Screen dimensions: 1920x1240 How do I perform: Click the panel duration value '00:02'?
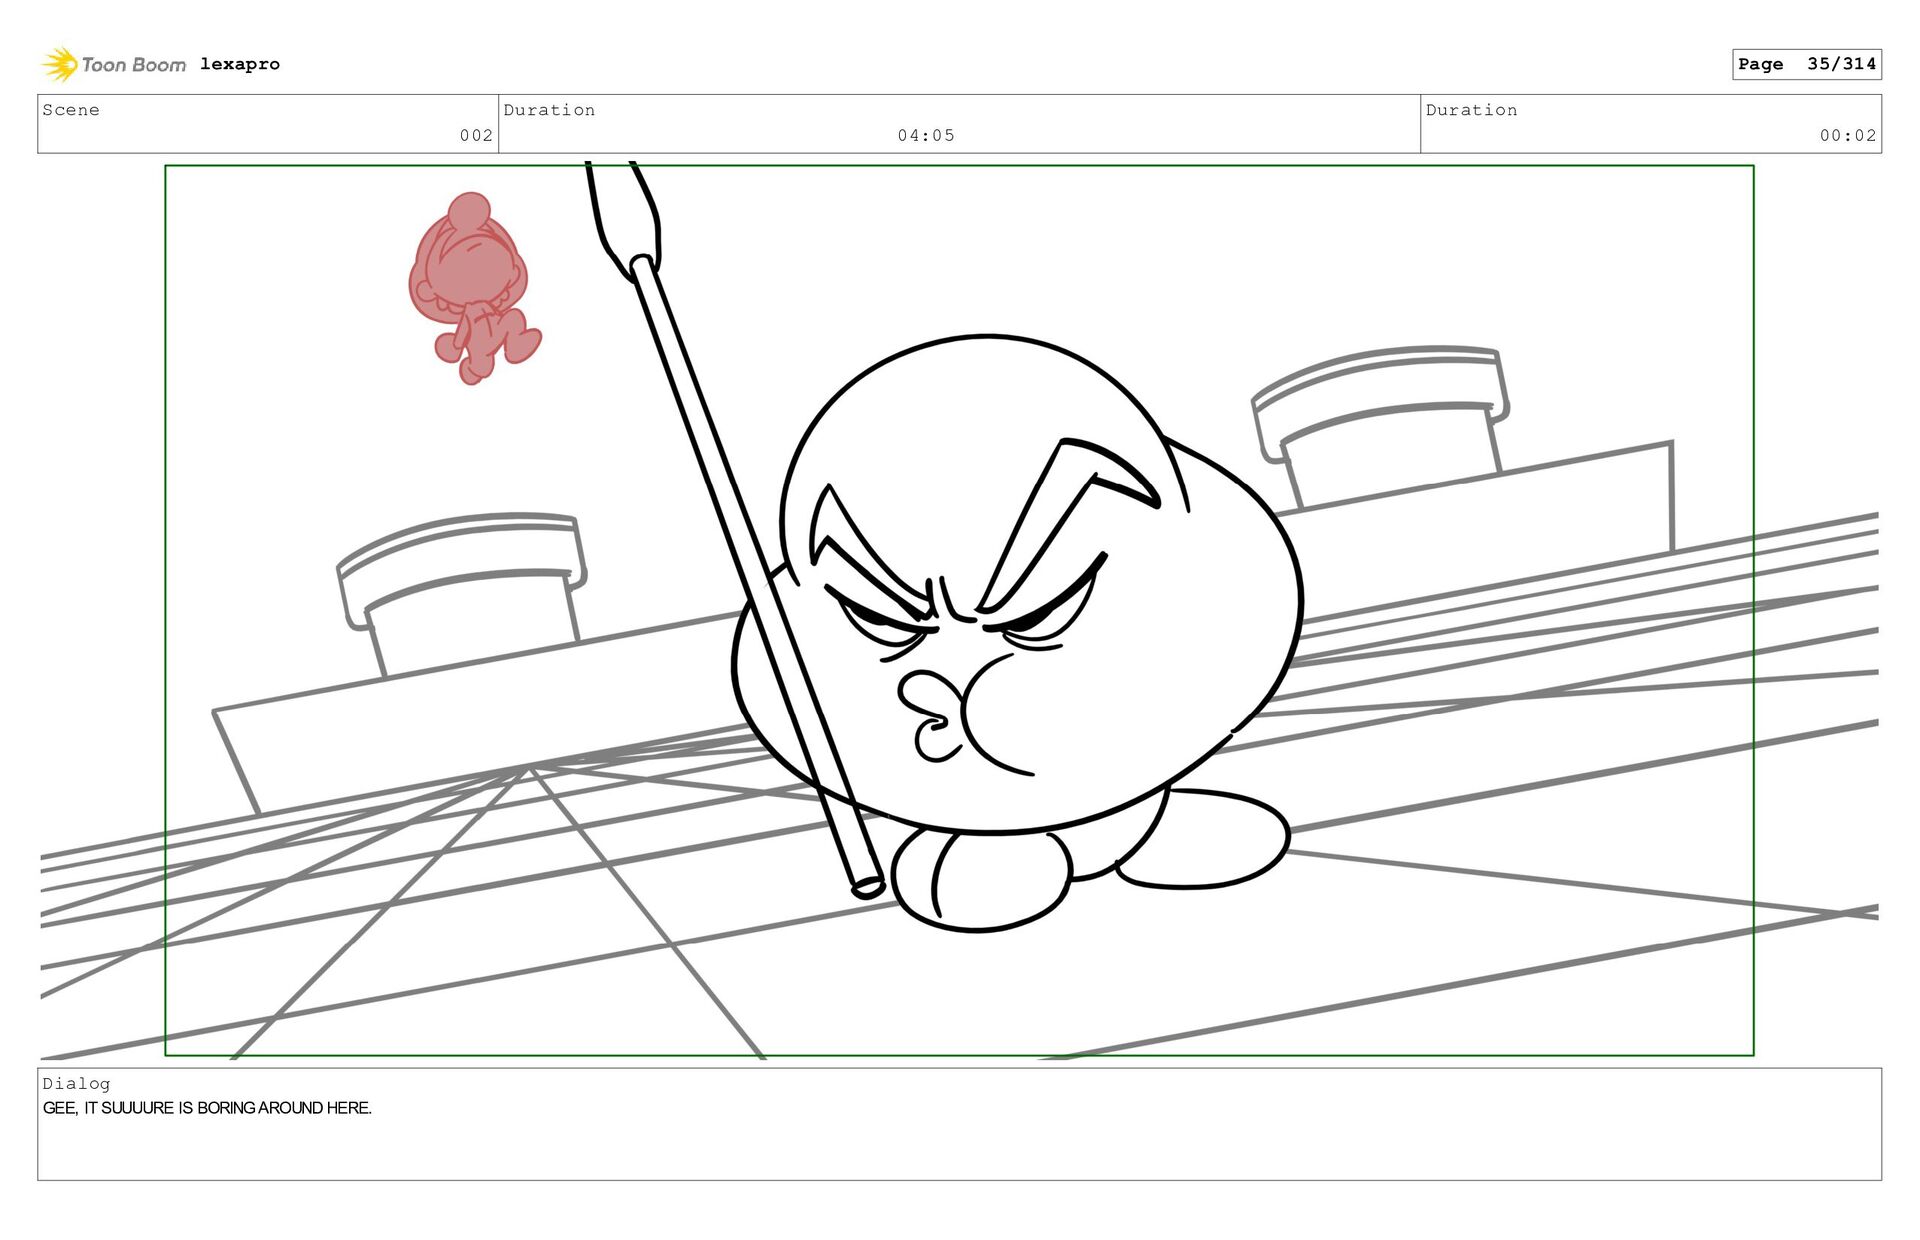pyautogui.click(x=1848, y=135)
